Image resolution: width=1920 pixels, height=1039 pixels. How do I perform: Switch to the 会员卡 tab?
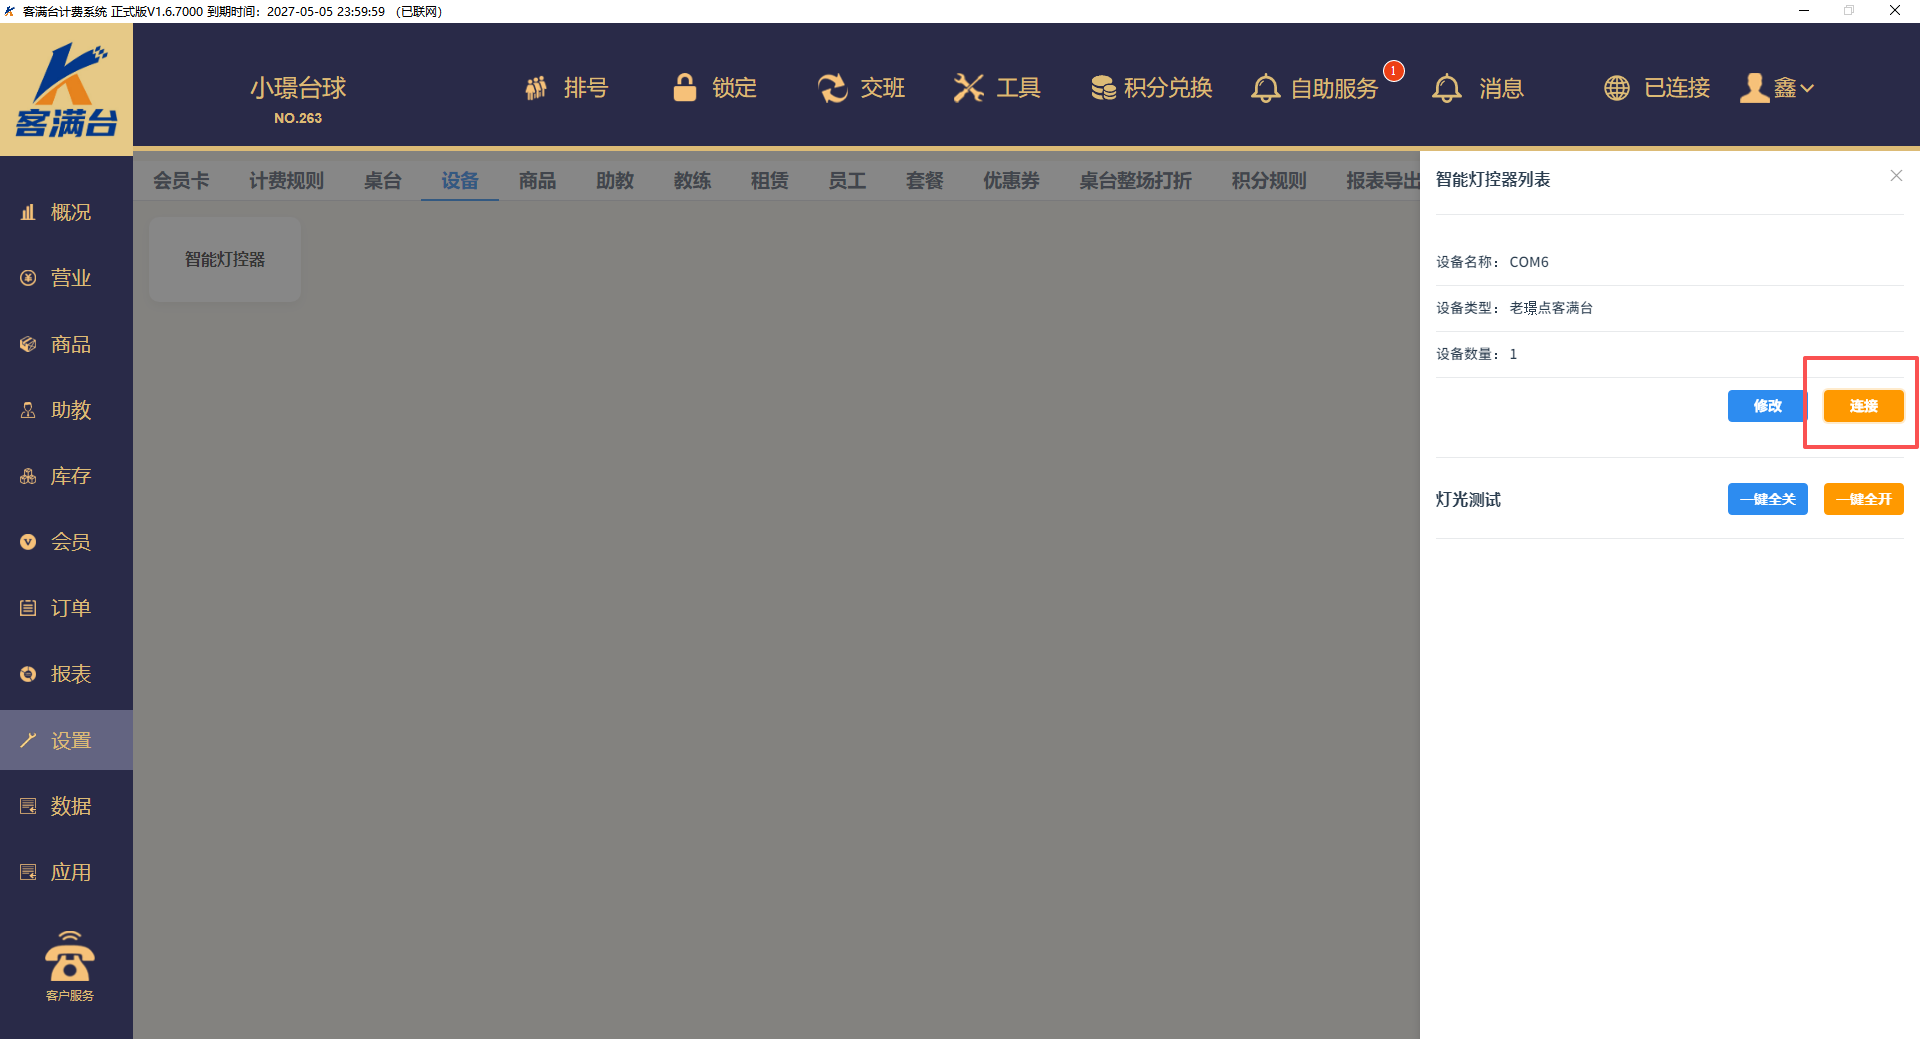tap(181, 180)
